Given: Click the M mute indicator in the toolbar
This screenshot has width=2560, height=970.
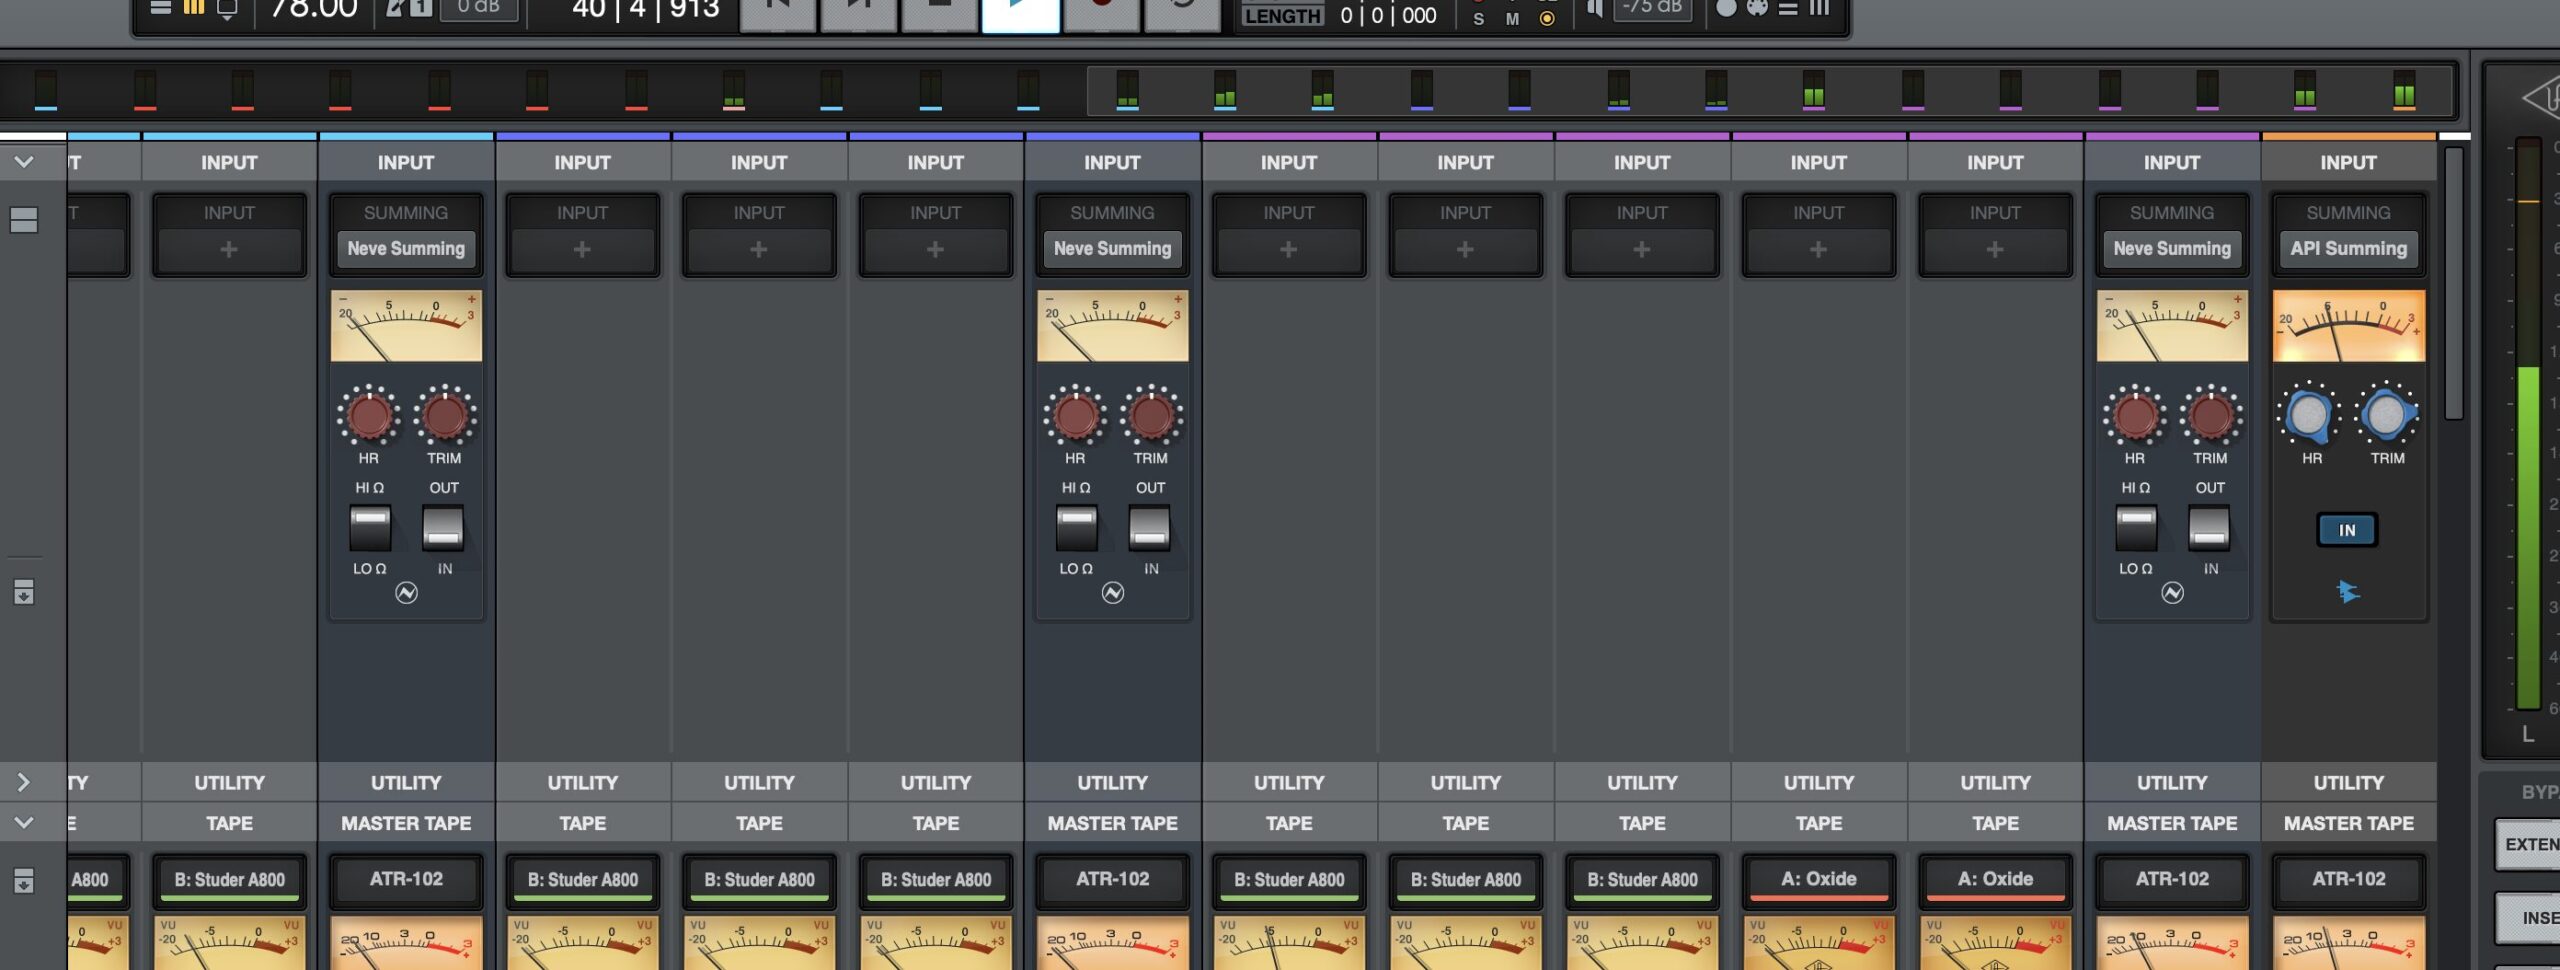Looking at the screenshot, I should 1512,19.
